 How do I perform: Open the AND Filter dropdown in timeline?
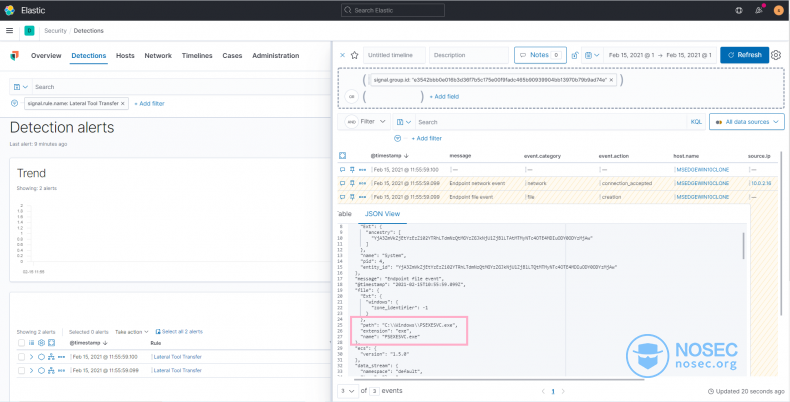pos(364,122)
